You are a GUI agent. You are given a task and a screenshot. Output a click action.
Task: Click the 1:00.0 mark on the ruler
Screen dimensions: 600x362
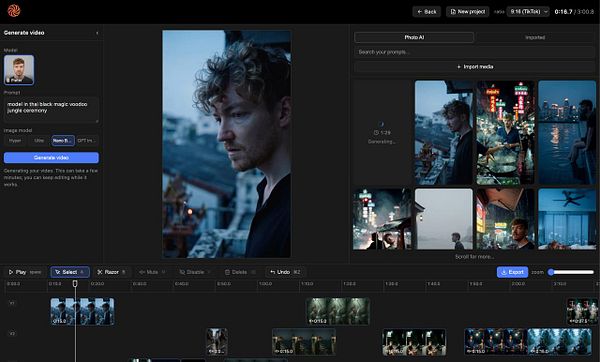pos(266,284)
